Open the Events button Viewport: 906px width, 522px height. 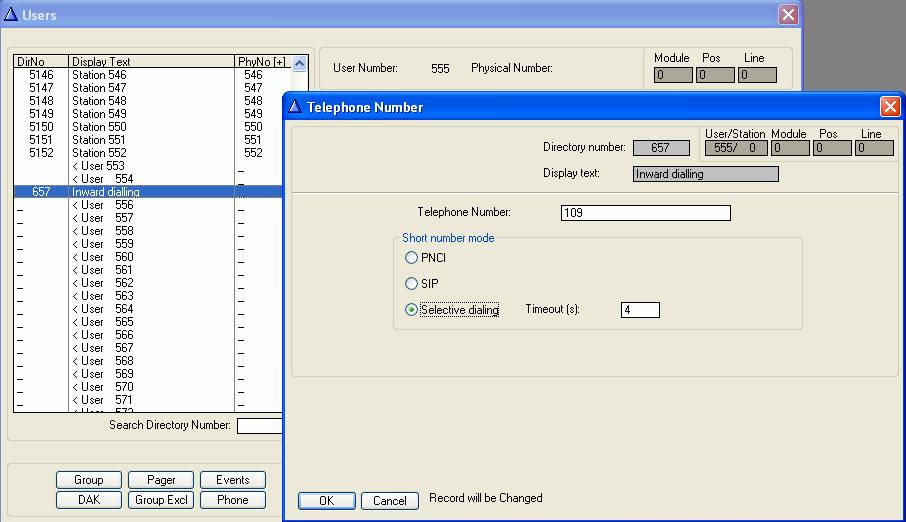pos(232,480)
